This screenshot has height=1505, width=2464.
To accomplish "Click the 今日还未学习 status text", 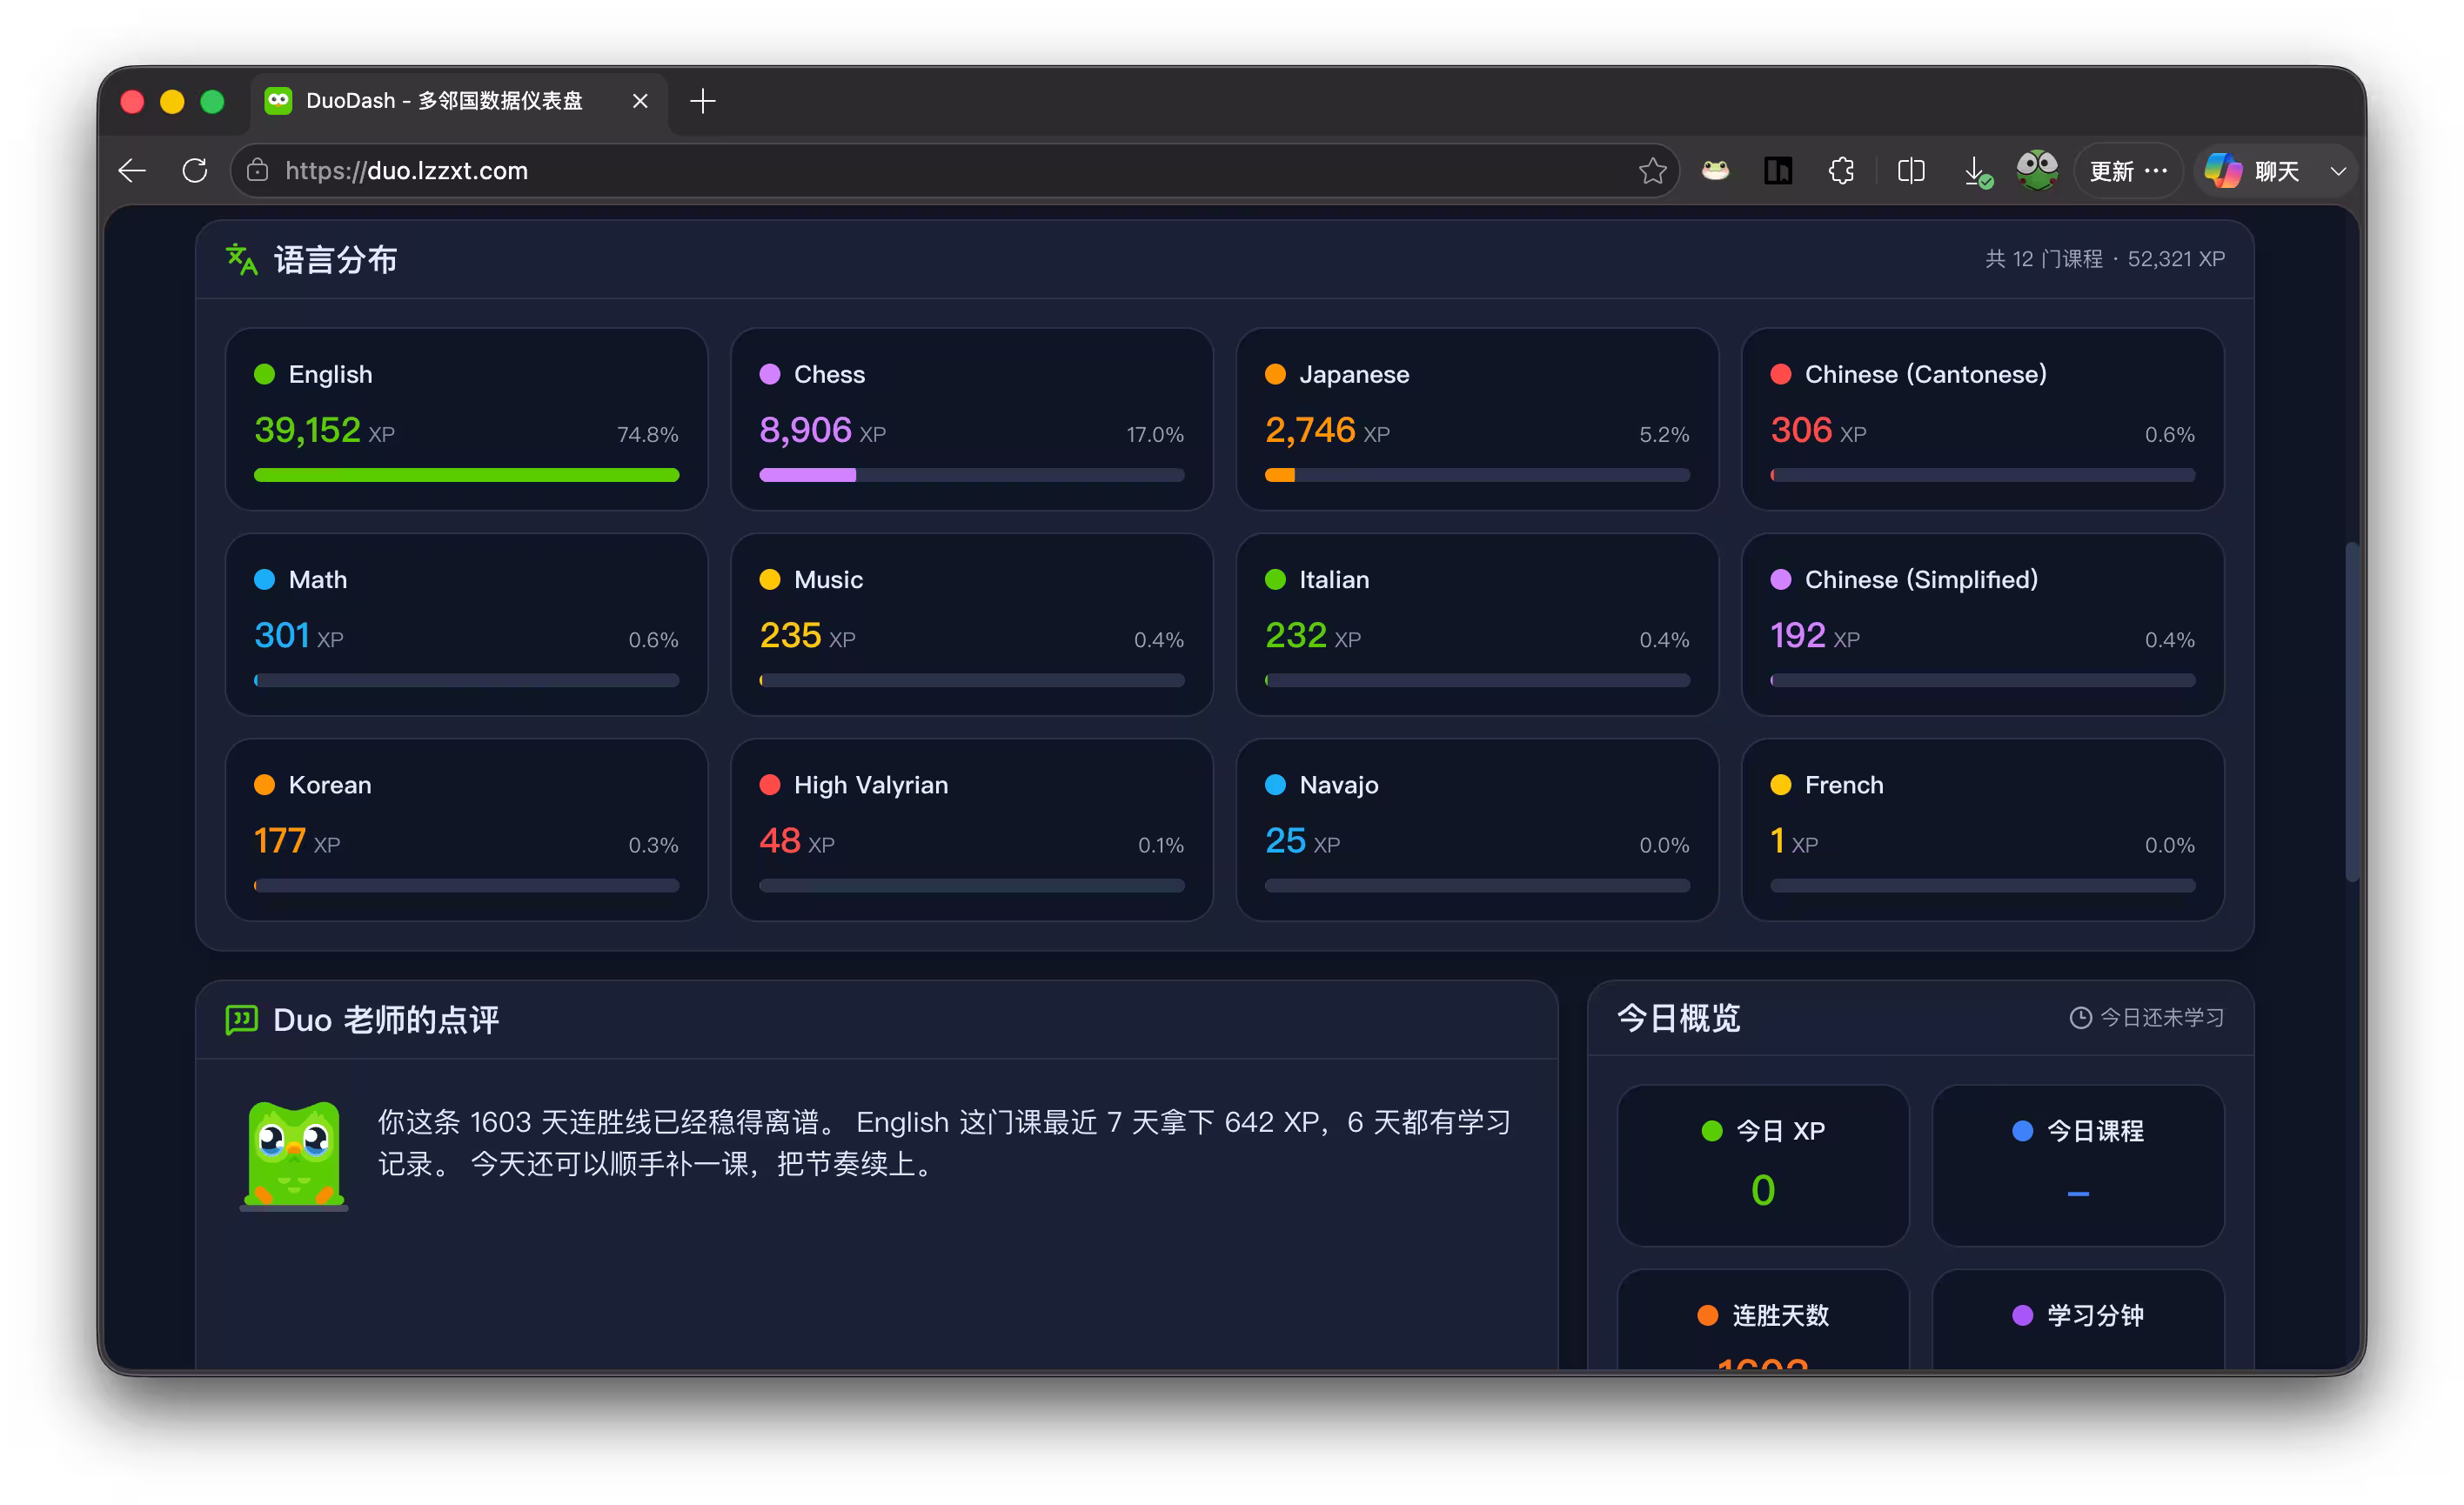I will click(2162, 1018).
